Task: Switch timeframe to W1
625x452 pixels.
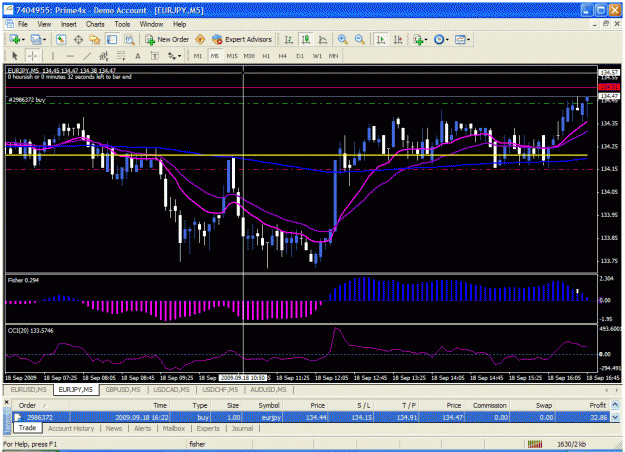Action: point(317,56)
